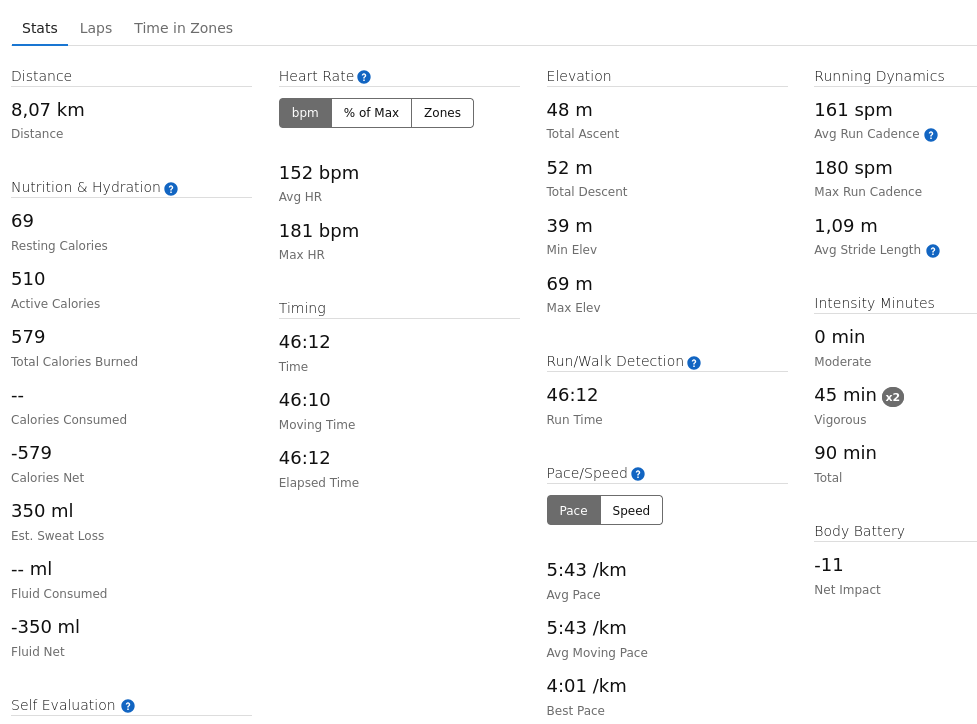
Task: Switch heart rate display to Zones
Action: 442,113
